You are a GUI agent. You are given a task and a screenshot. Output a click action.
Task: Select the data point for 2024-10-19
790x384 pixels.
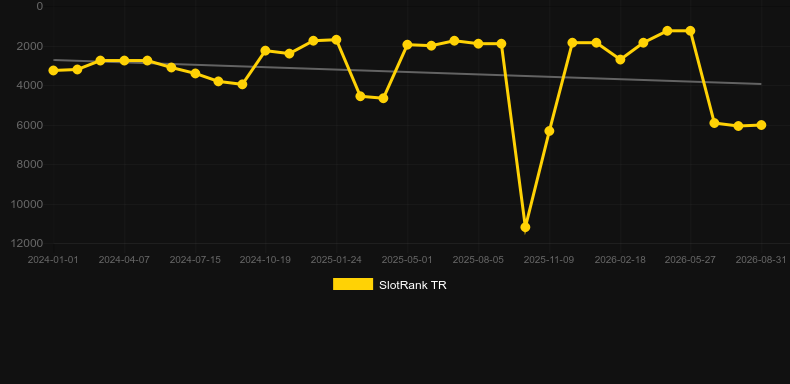(266, 50)
